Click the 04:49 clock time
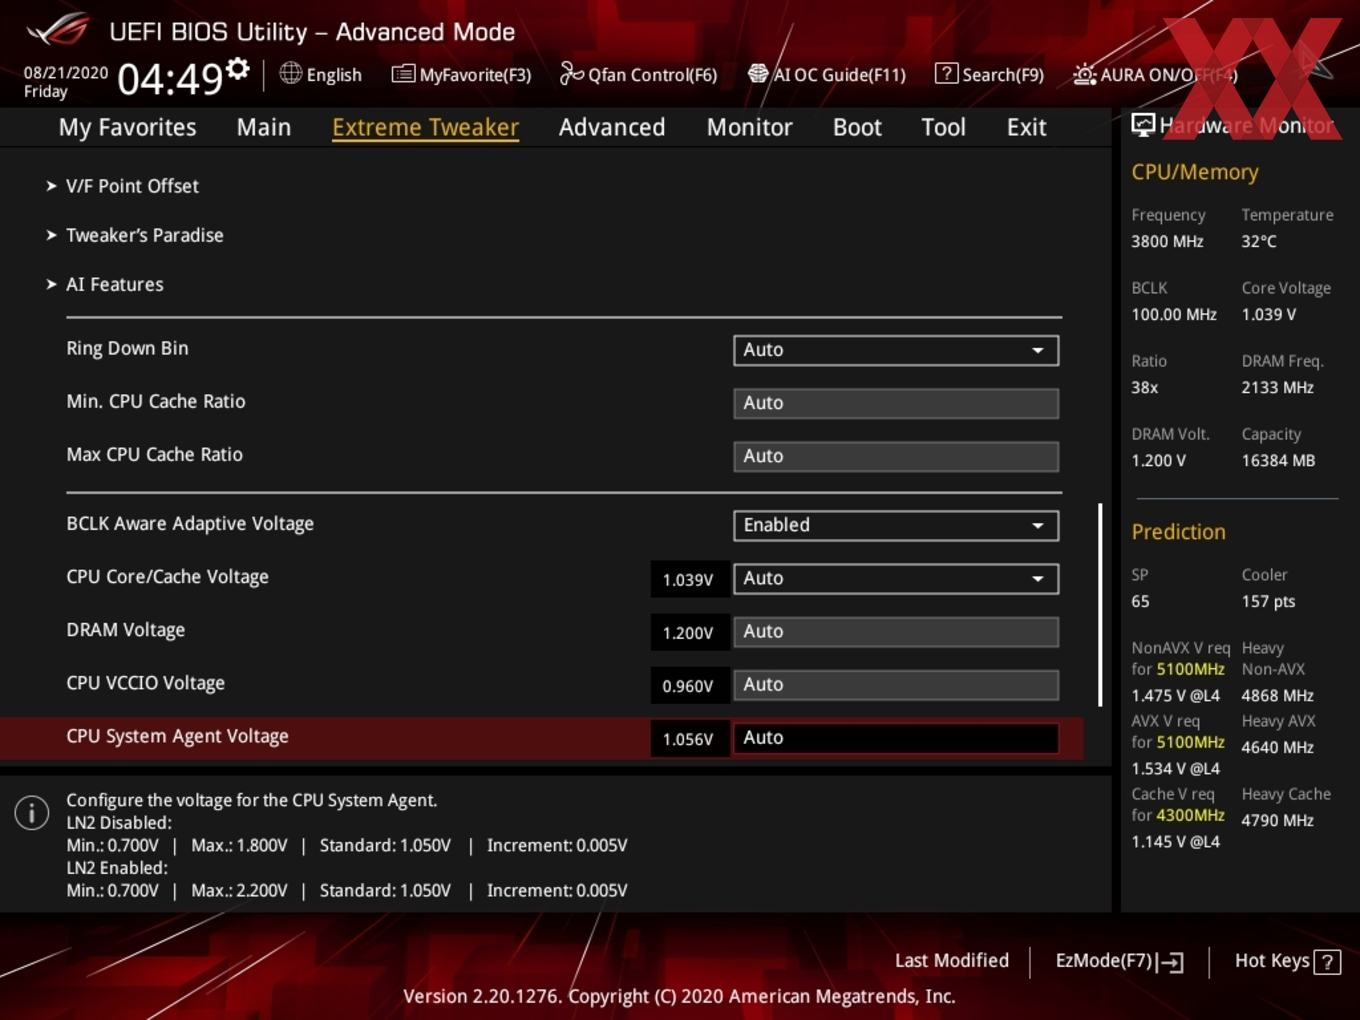The width and height of the screenshot is (1360, 1020). tap(170, 78)
